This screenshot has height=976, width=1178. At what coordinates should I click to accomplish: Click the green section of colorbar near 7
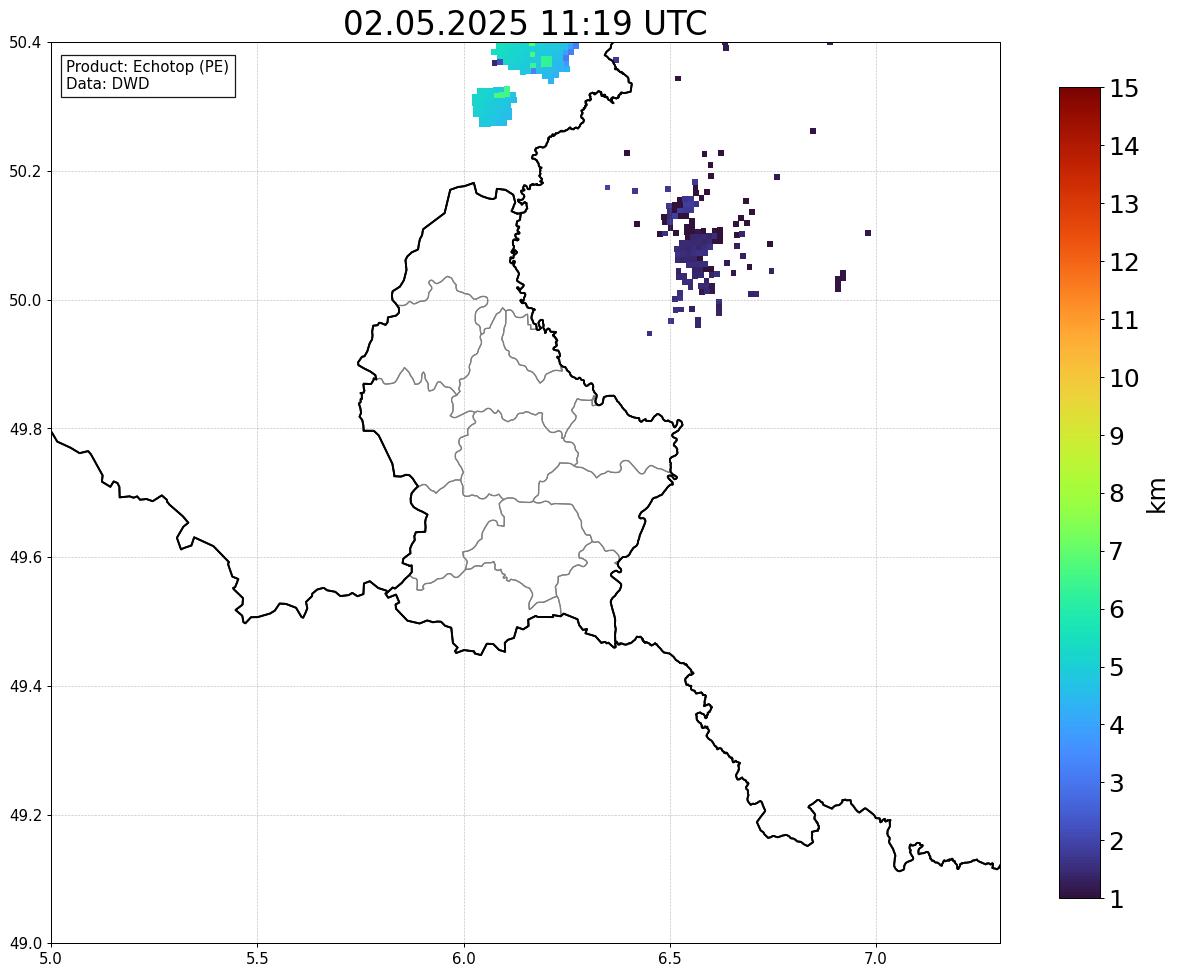[x=1080, y=551]
